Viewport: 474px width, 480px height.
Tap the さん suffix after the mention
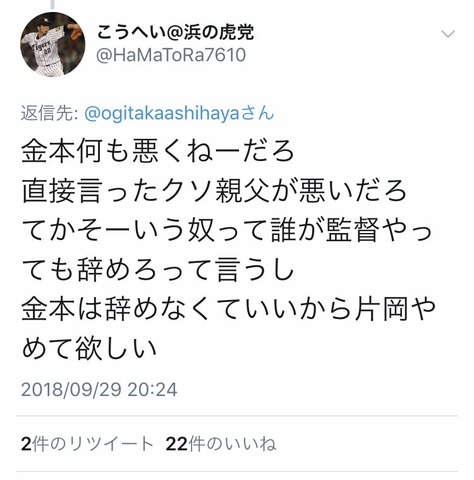point(257,113)
